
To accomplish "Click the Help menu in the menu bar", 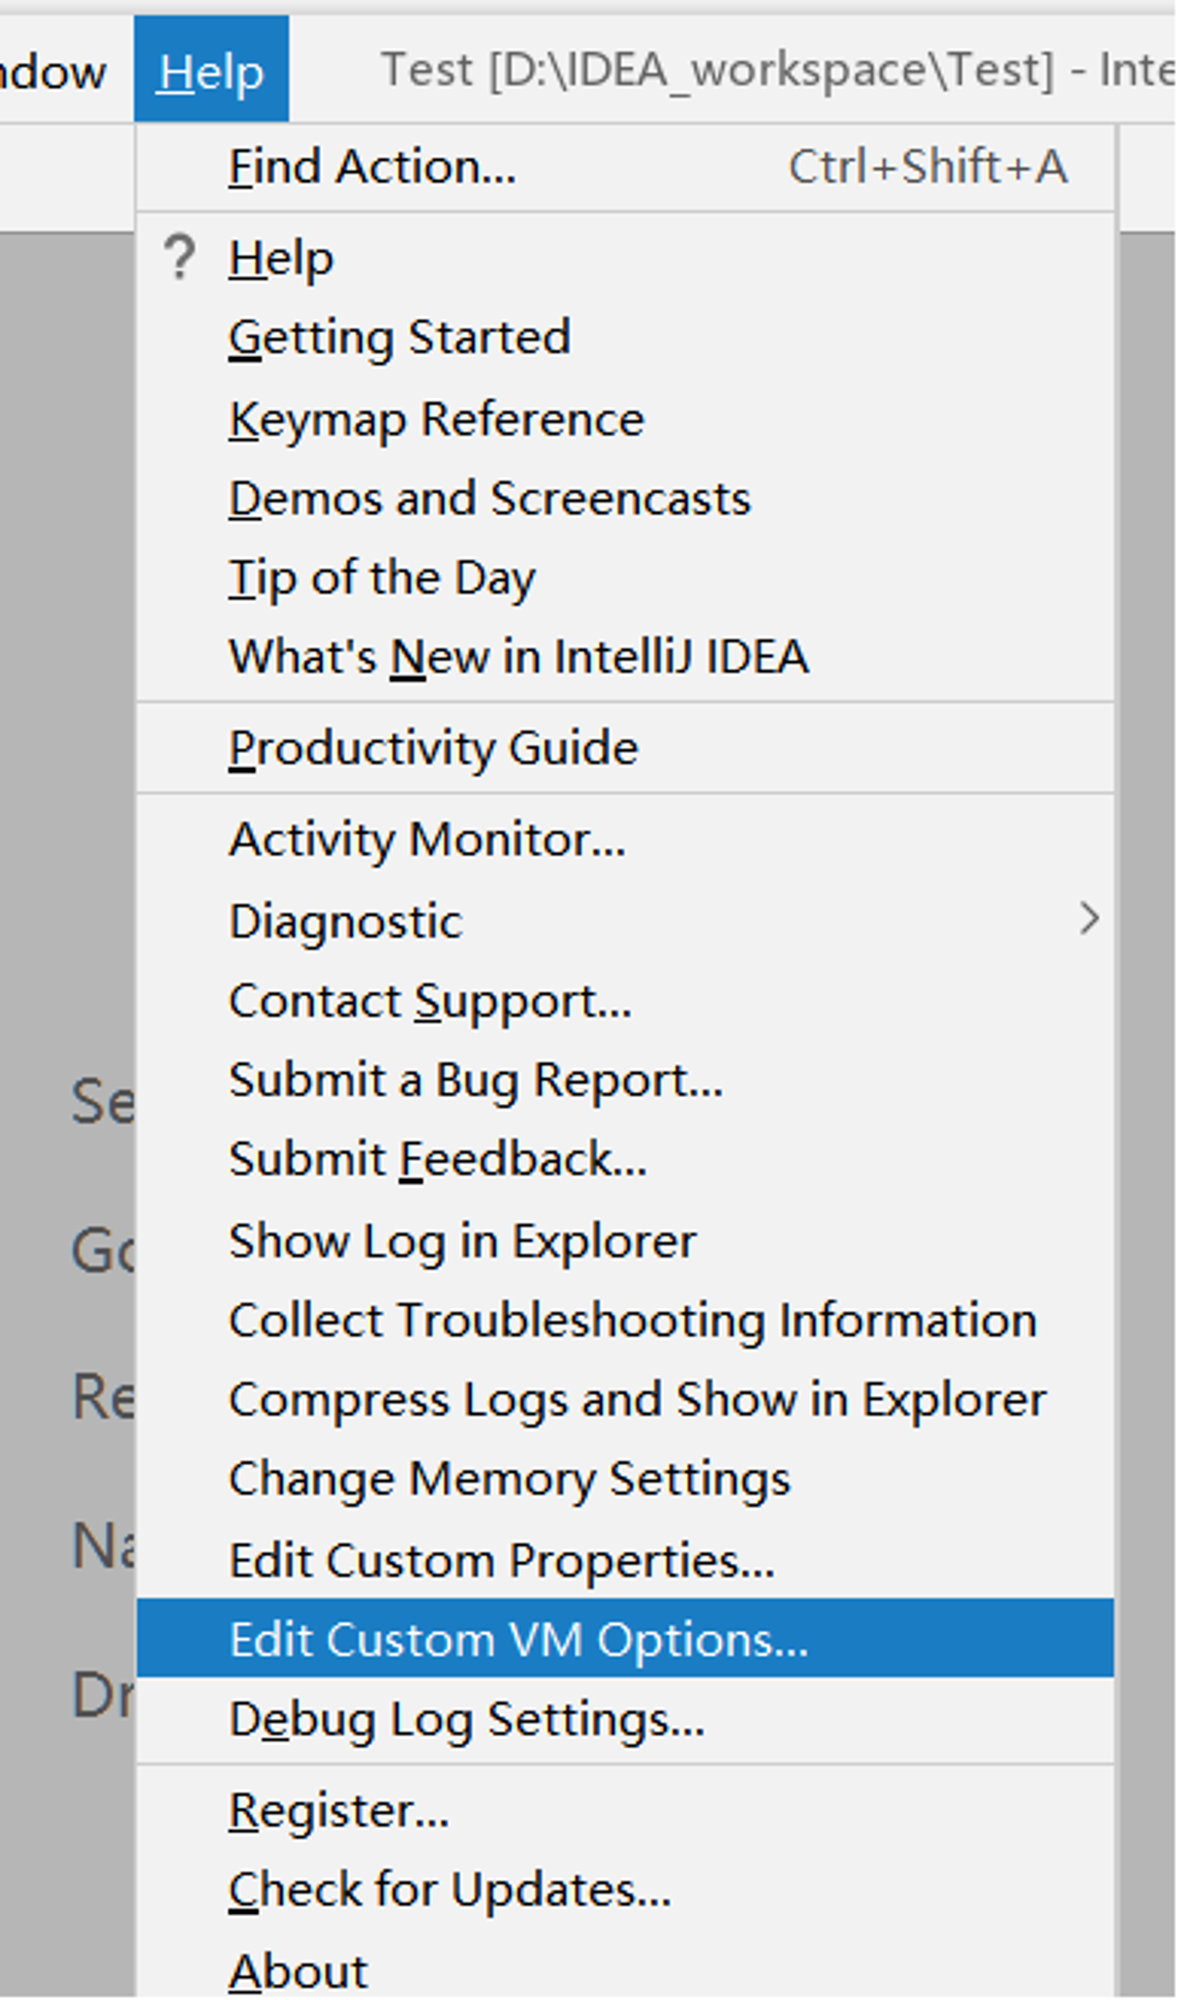I will tap(211, 70).
